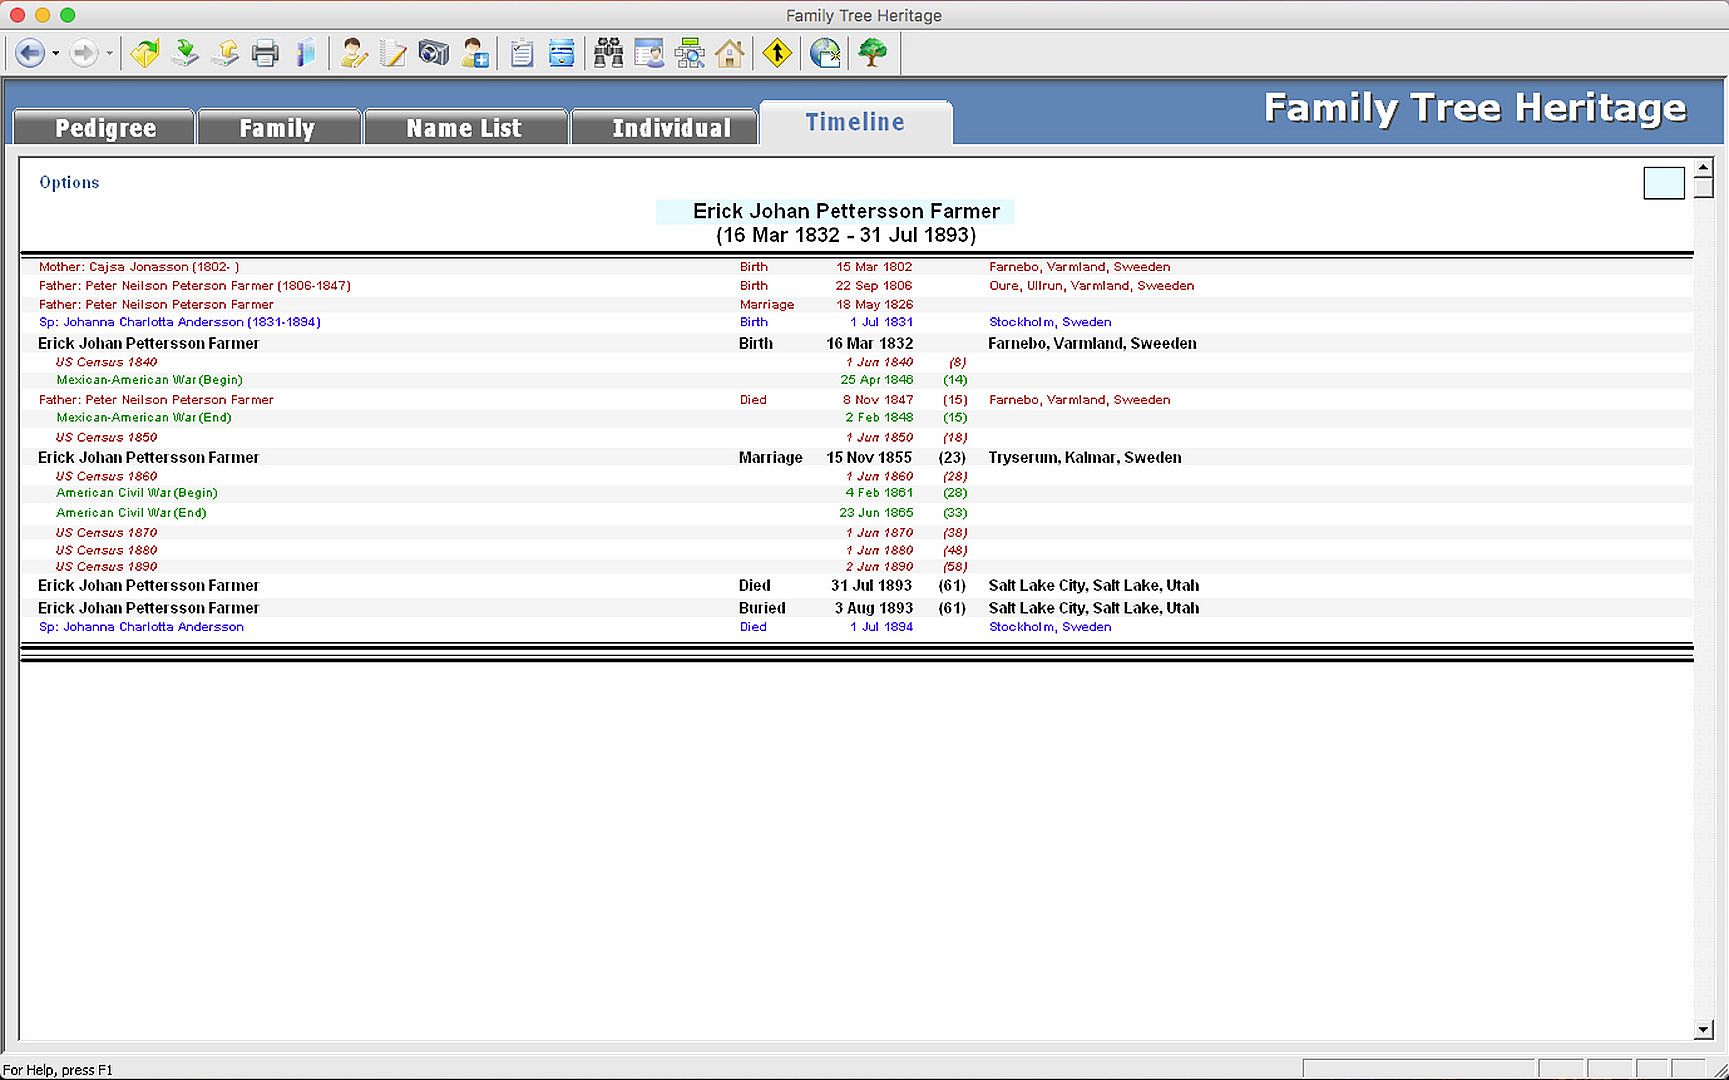This screenshot has height=1080, width=1729.
Task: Click the light blue color box
Action: pyautogui.click(x=1663, y=183)
